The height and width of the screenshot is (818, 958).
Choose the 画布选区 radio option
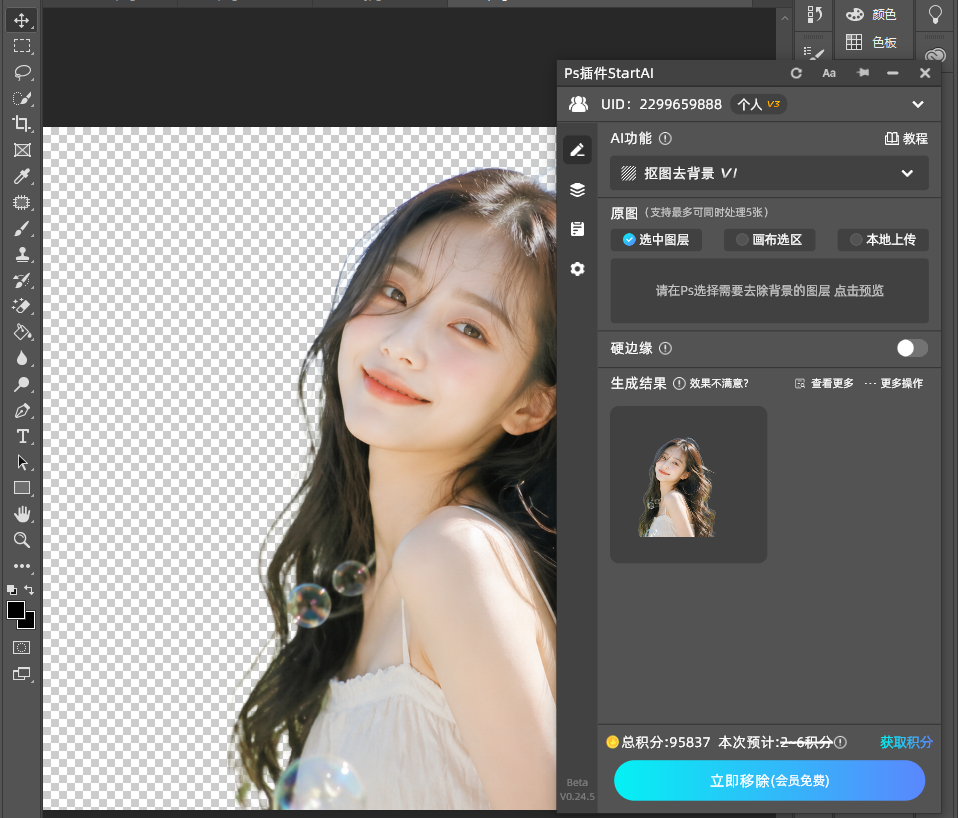(769, 239)
